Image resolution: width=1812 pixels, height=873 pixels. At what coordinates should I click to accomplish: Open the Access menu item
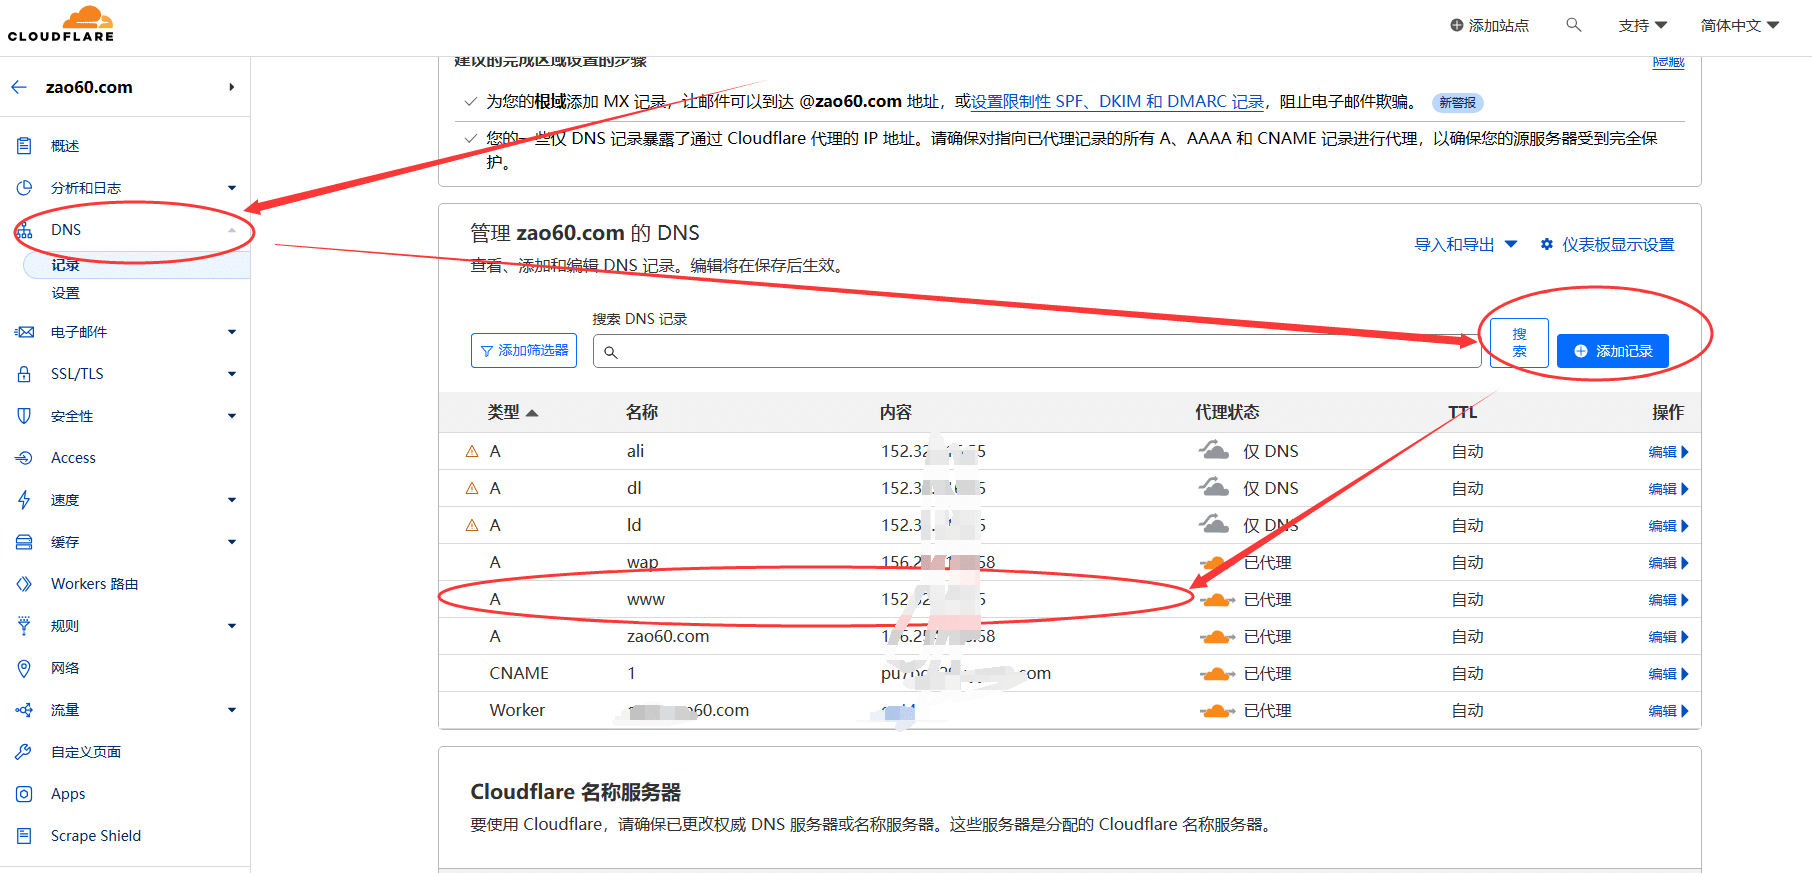pyautogui.click(x=73, y=458)
